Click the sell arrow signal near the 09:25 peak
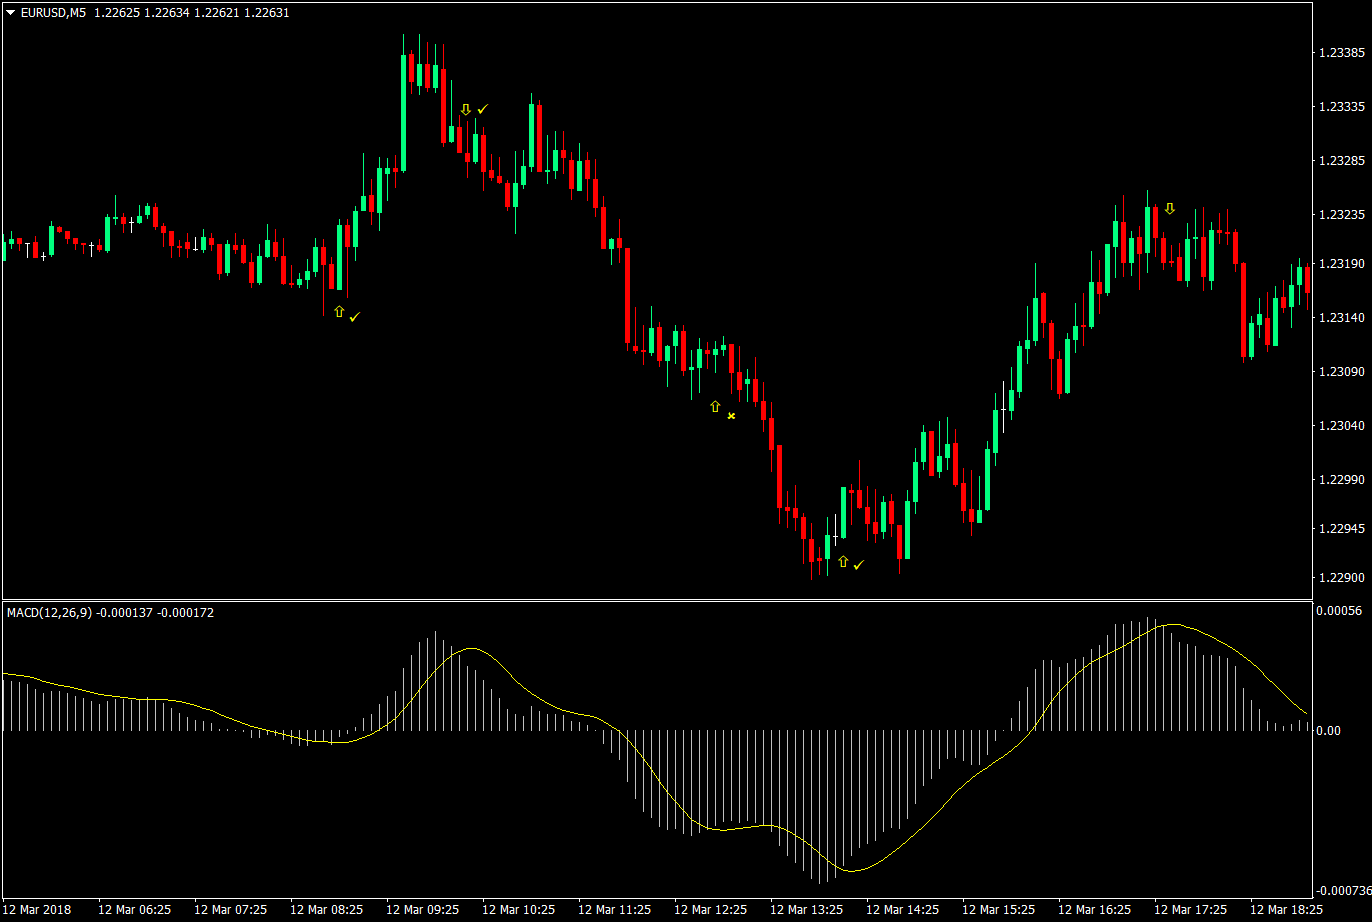Viewport: 1372px width, 922px height. click(466, 107)
